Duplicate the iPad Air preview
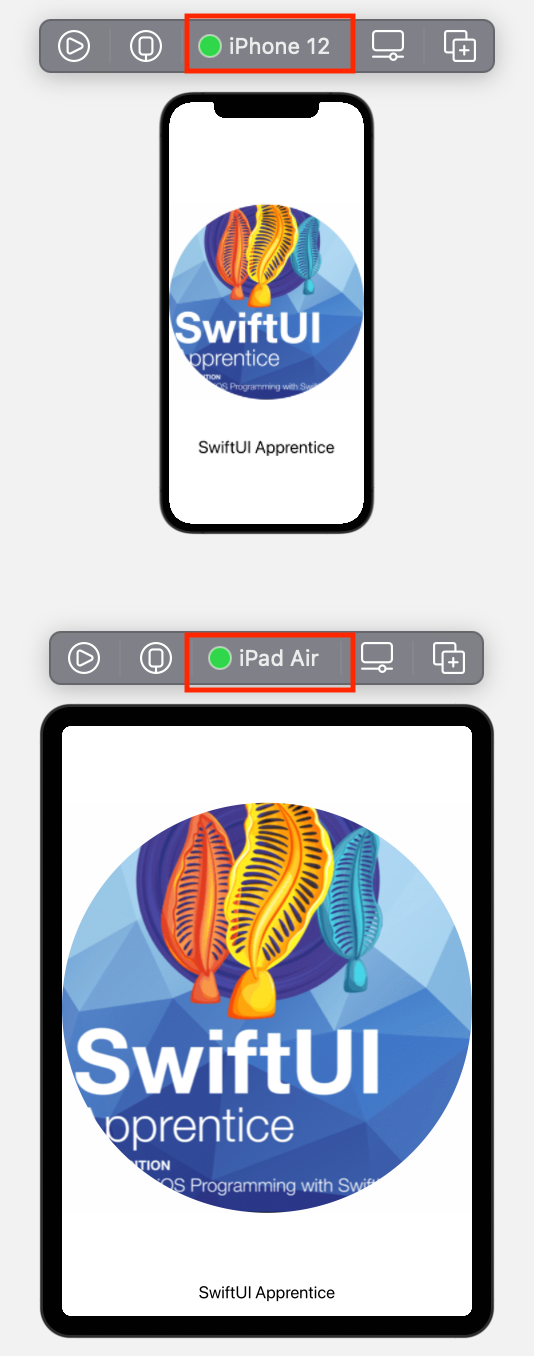 click(449, 658)
